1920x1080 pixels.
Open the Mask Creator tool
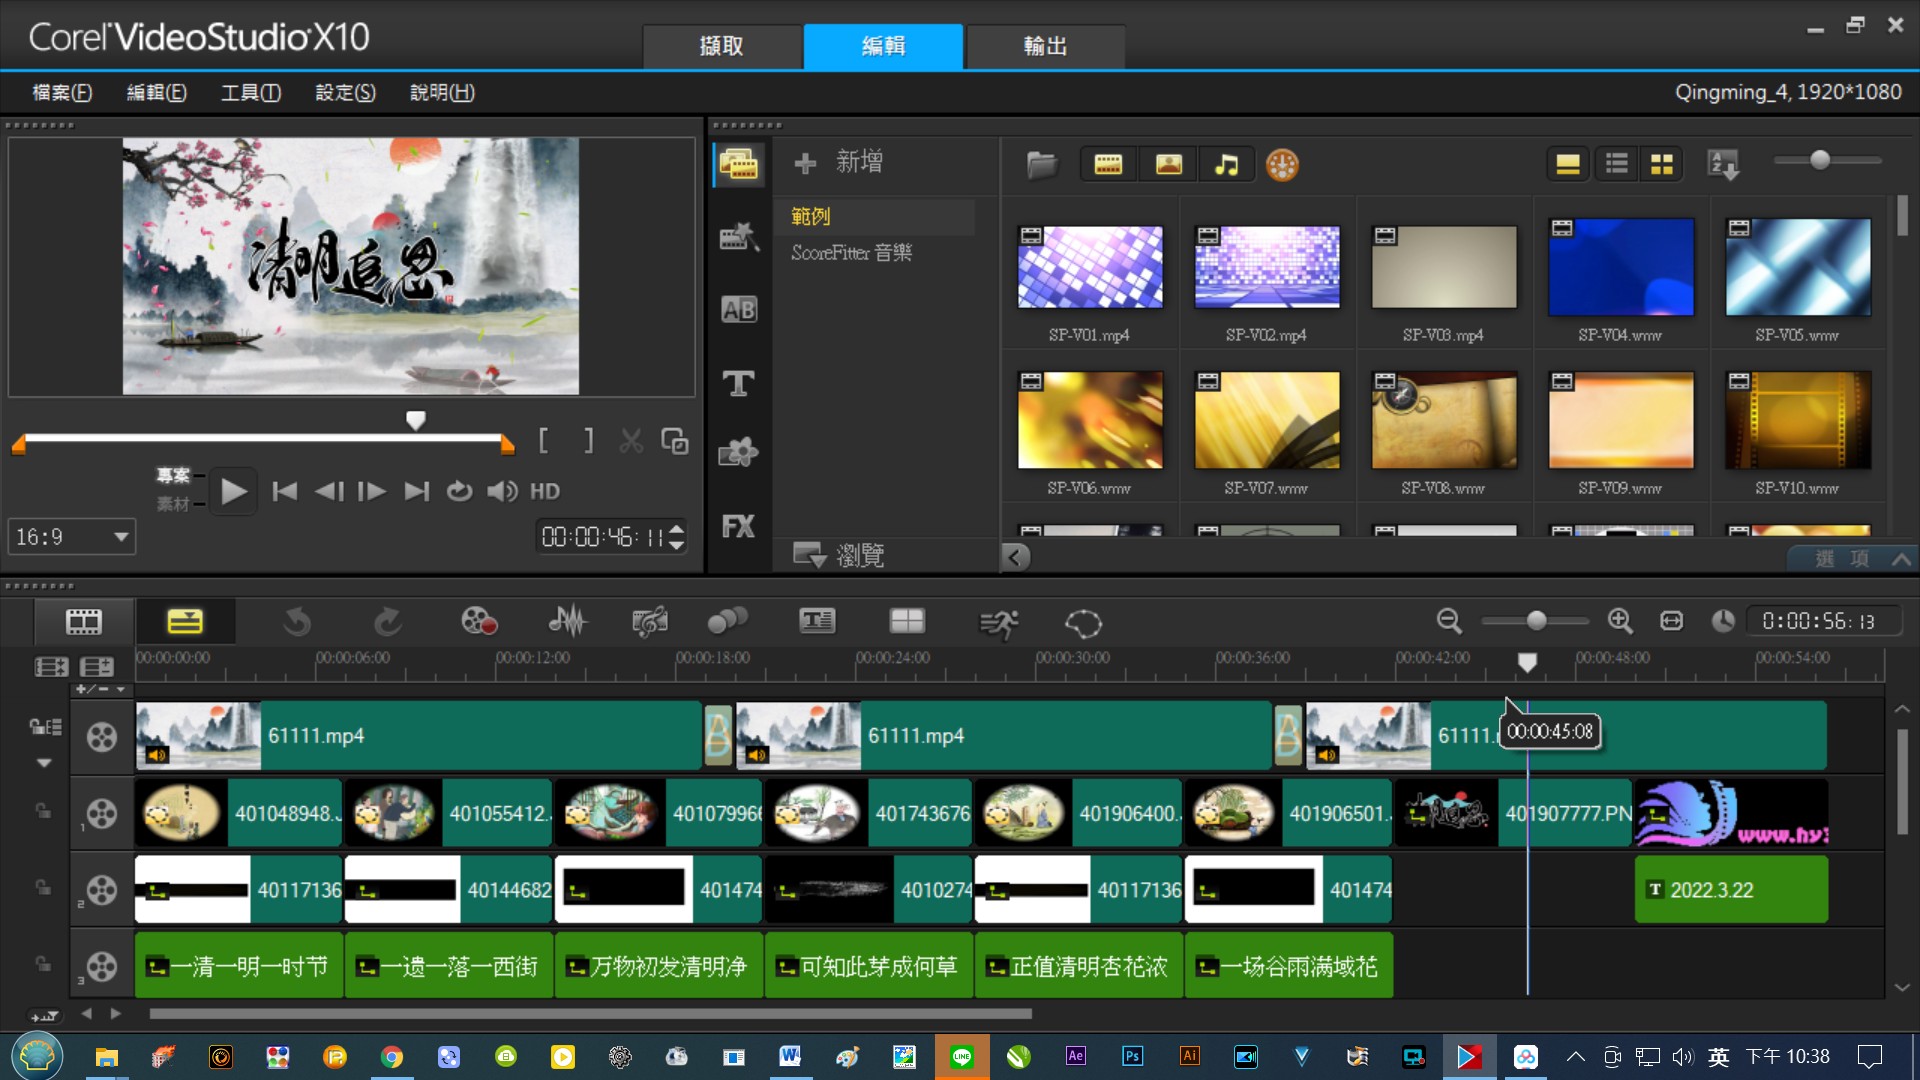[1083, 624]
